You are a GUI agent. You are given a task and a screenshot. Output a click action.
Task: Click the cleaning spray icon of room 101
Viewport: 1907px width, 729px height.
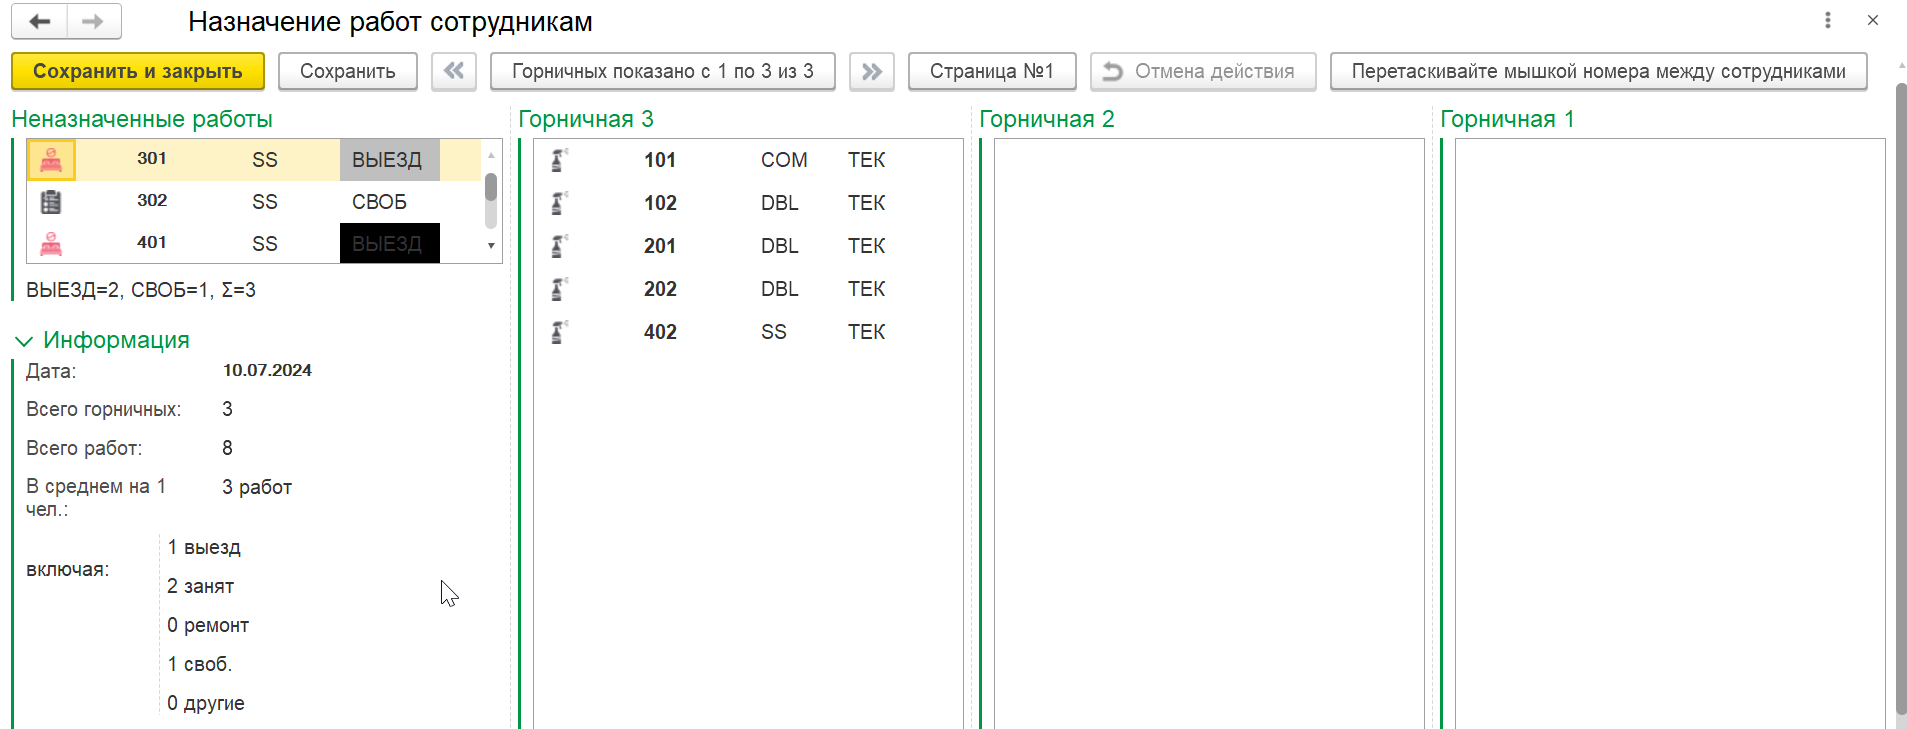[x=560, y=160]
